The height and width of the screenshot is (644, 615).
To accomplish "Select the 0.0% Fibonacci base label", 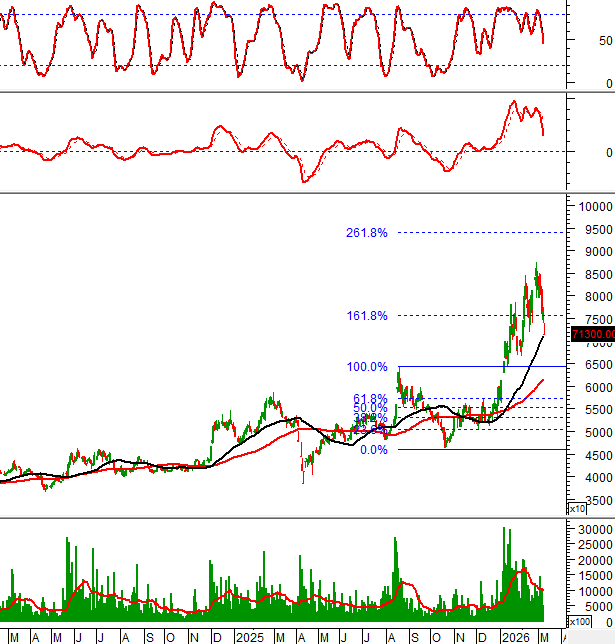I will [x=372, y=450].
